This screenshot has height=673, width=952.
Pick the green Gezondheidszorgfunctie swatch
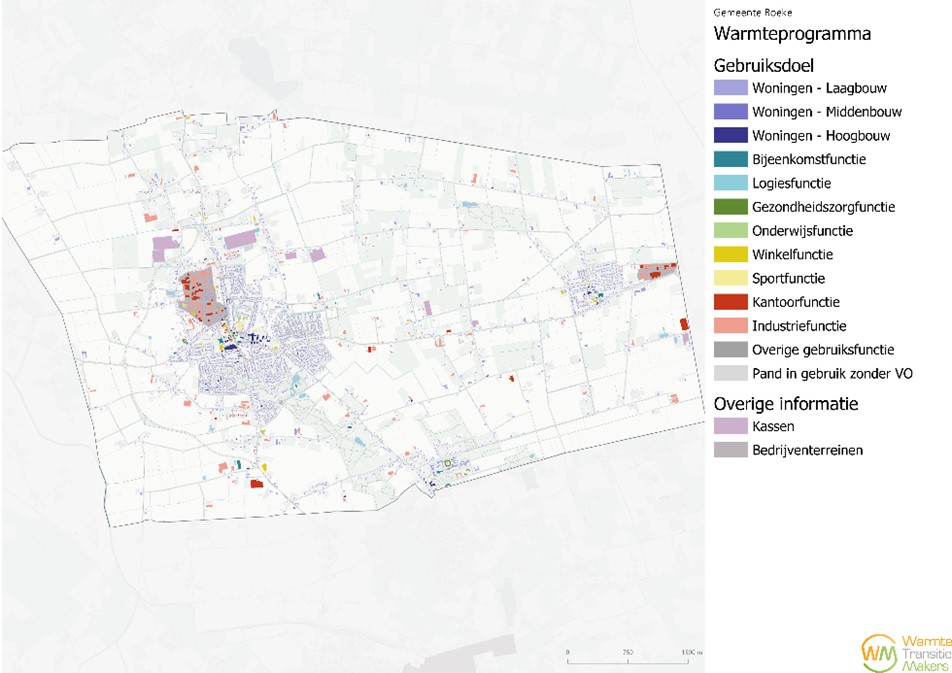click(729, 207)
